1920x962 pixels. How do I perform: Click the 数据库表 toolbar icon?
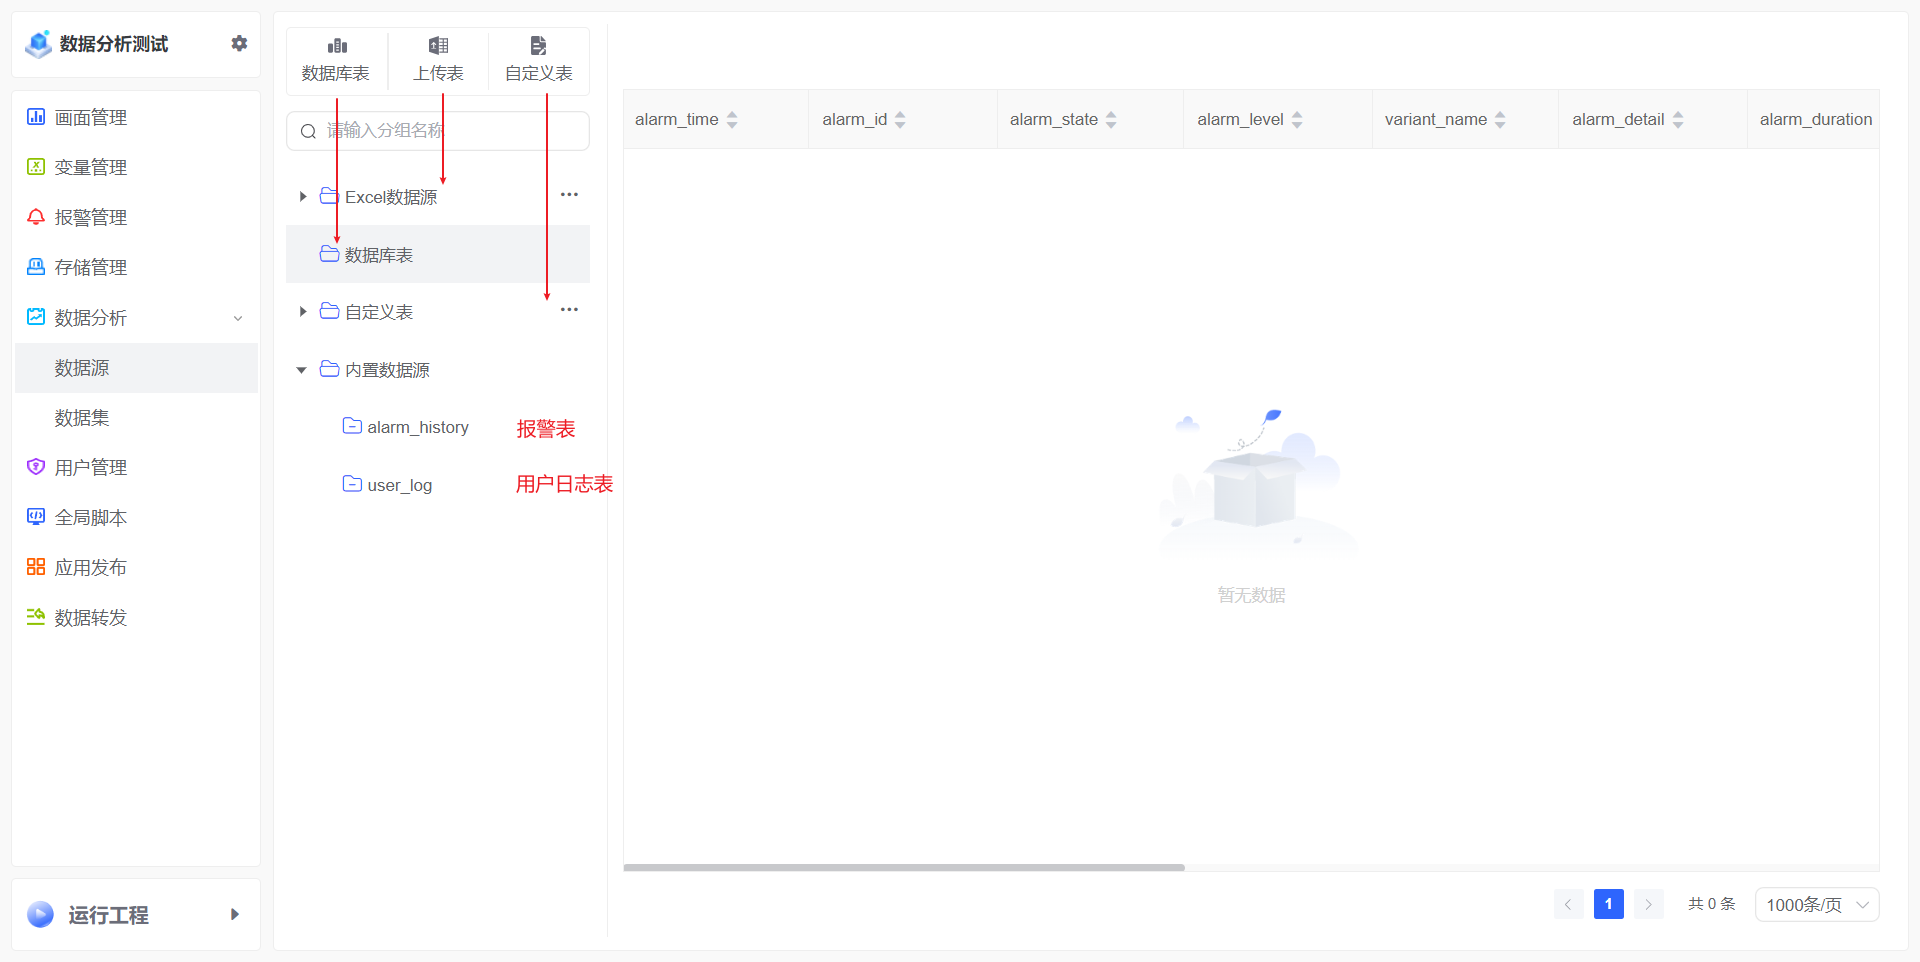337,46
